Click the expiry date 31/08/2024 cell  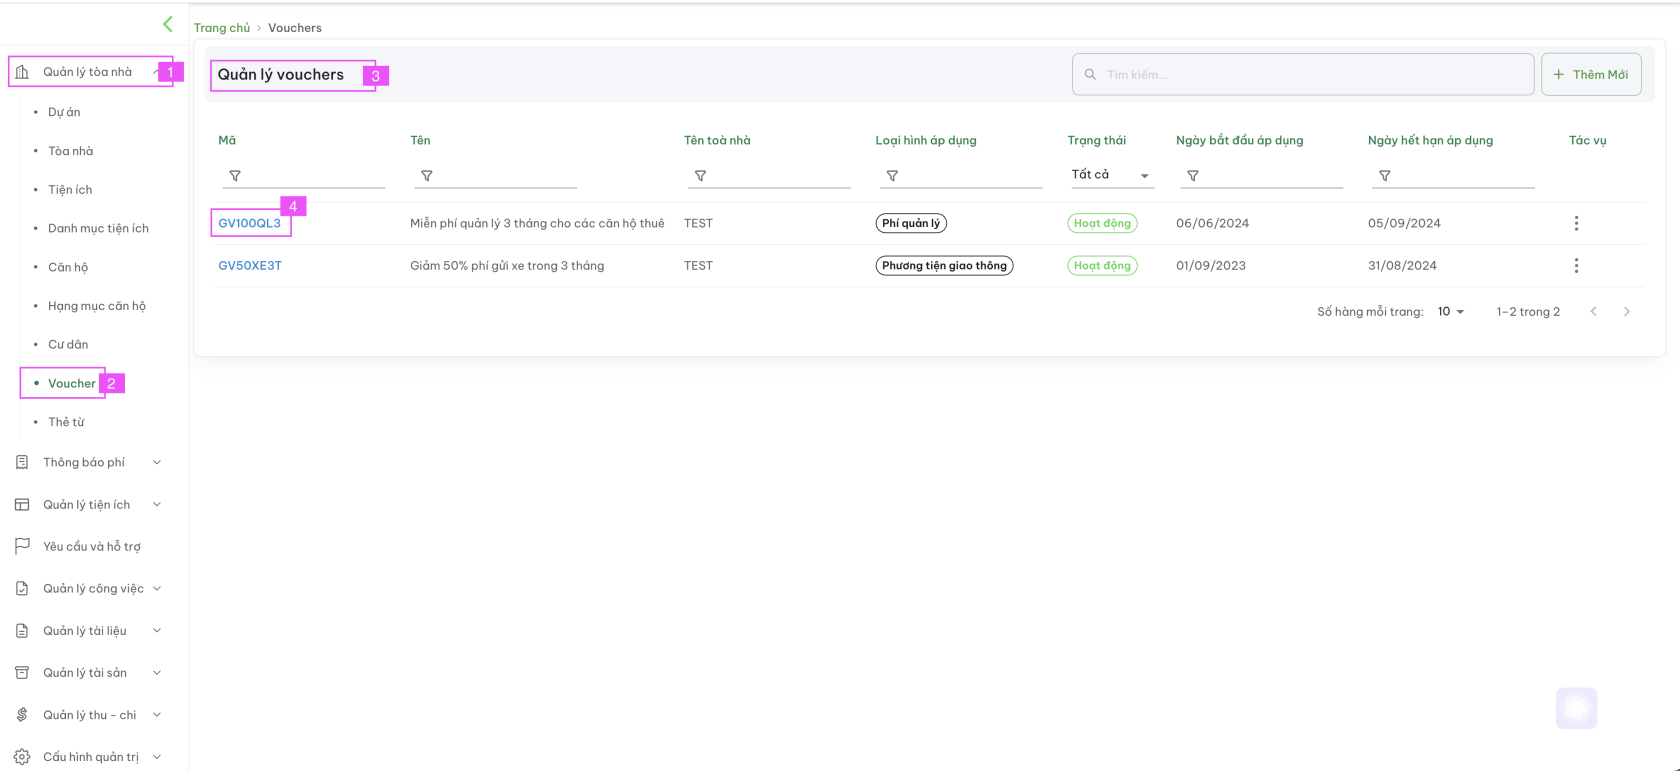(x=1404, y=265)
